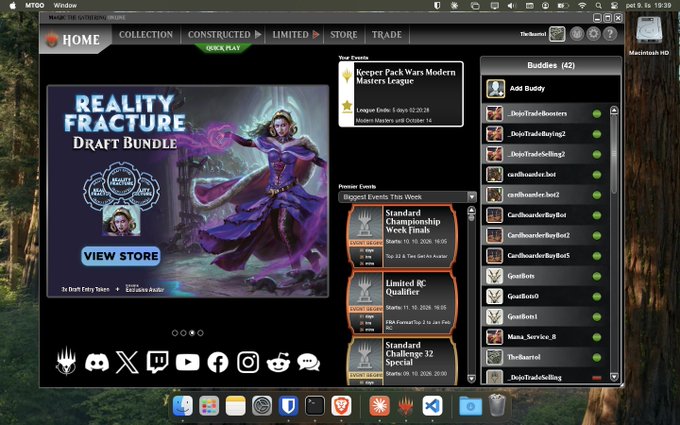Expand the arrow next to LIMITED
Viewport: 680px width, 425px height.
click(316, 34)
